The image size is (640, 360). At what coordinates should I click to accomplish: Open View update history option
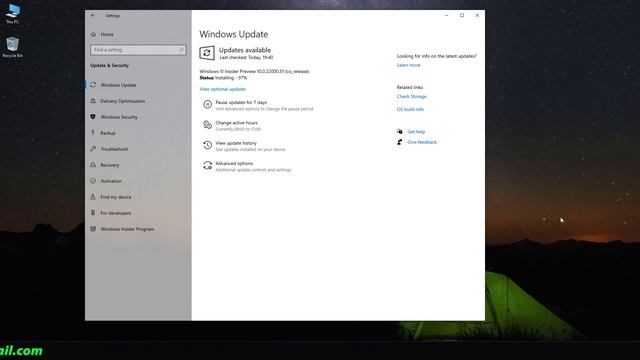pos(236,143)
